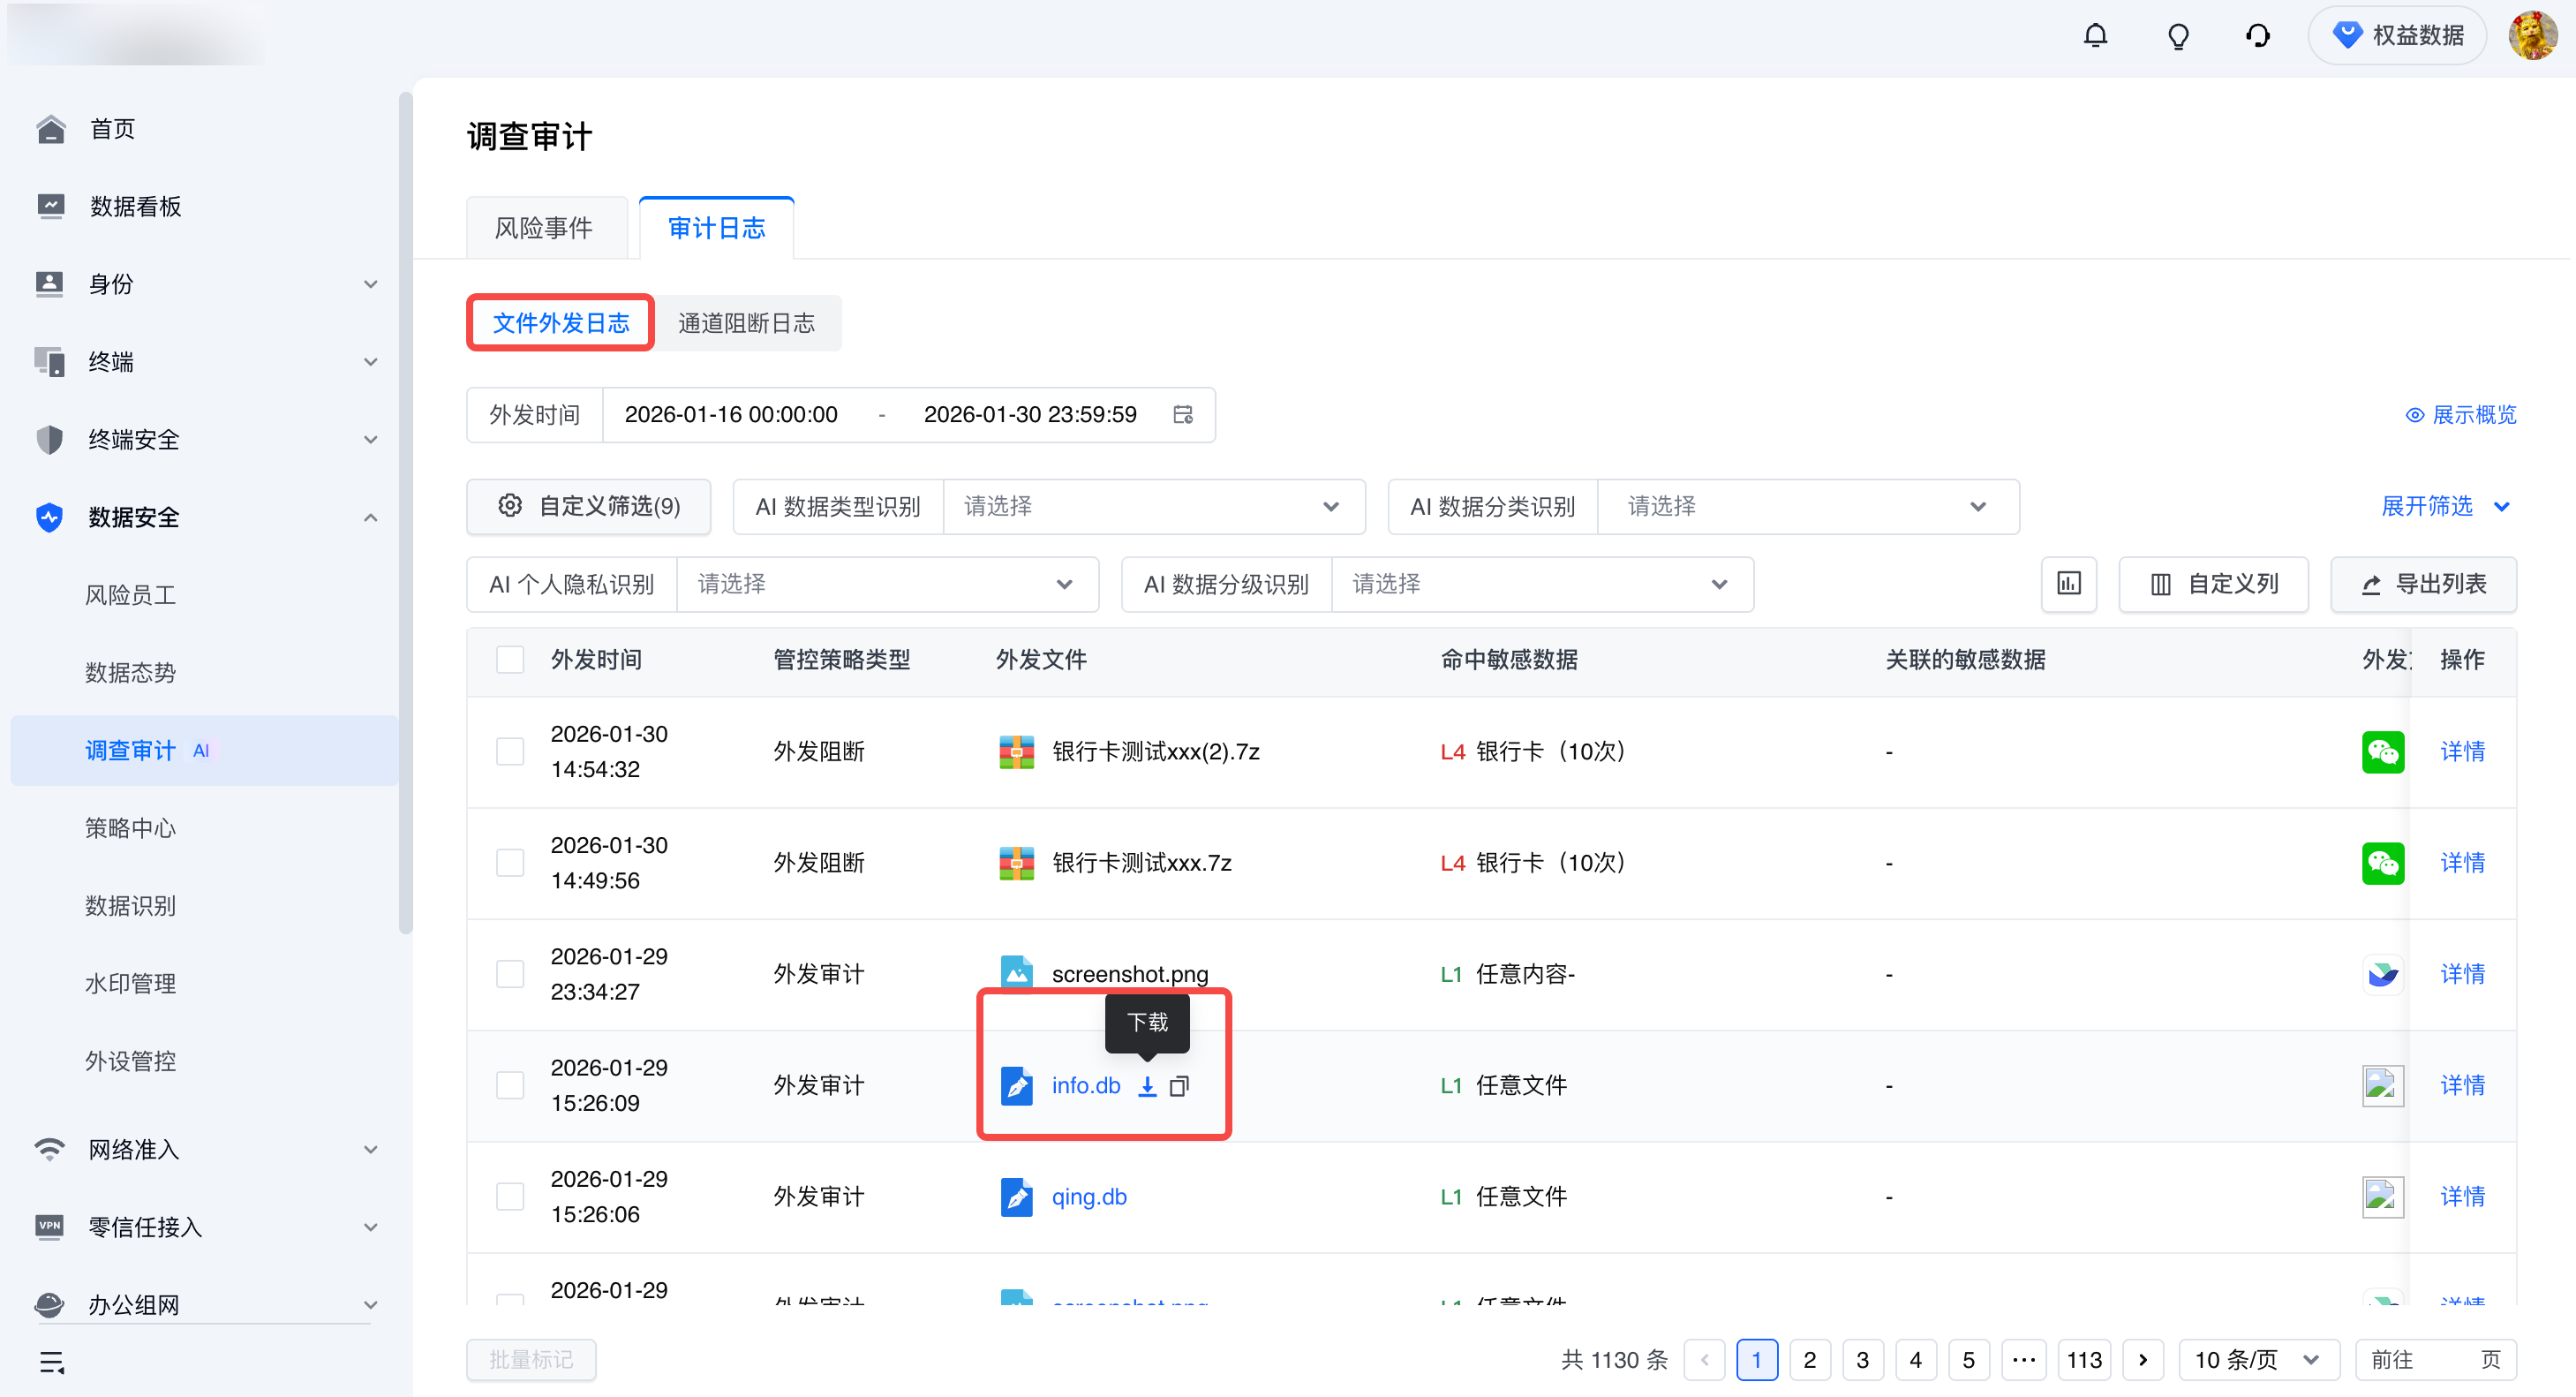The height and width of the screenshot is (1397, 2576).
Task: Open the headset customer support icon
Action: point(2257,36)
